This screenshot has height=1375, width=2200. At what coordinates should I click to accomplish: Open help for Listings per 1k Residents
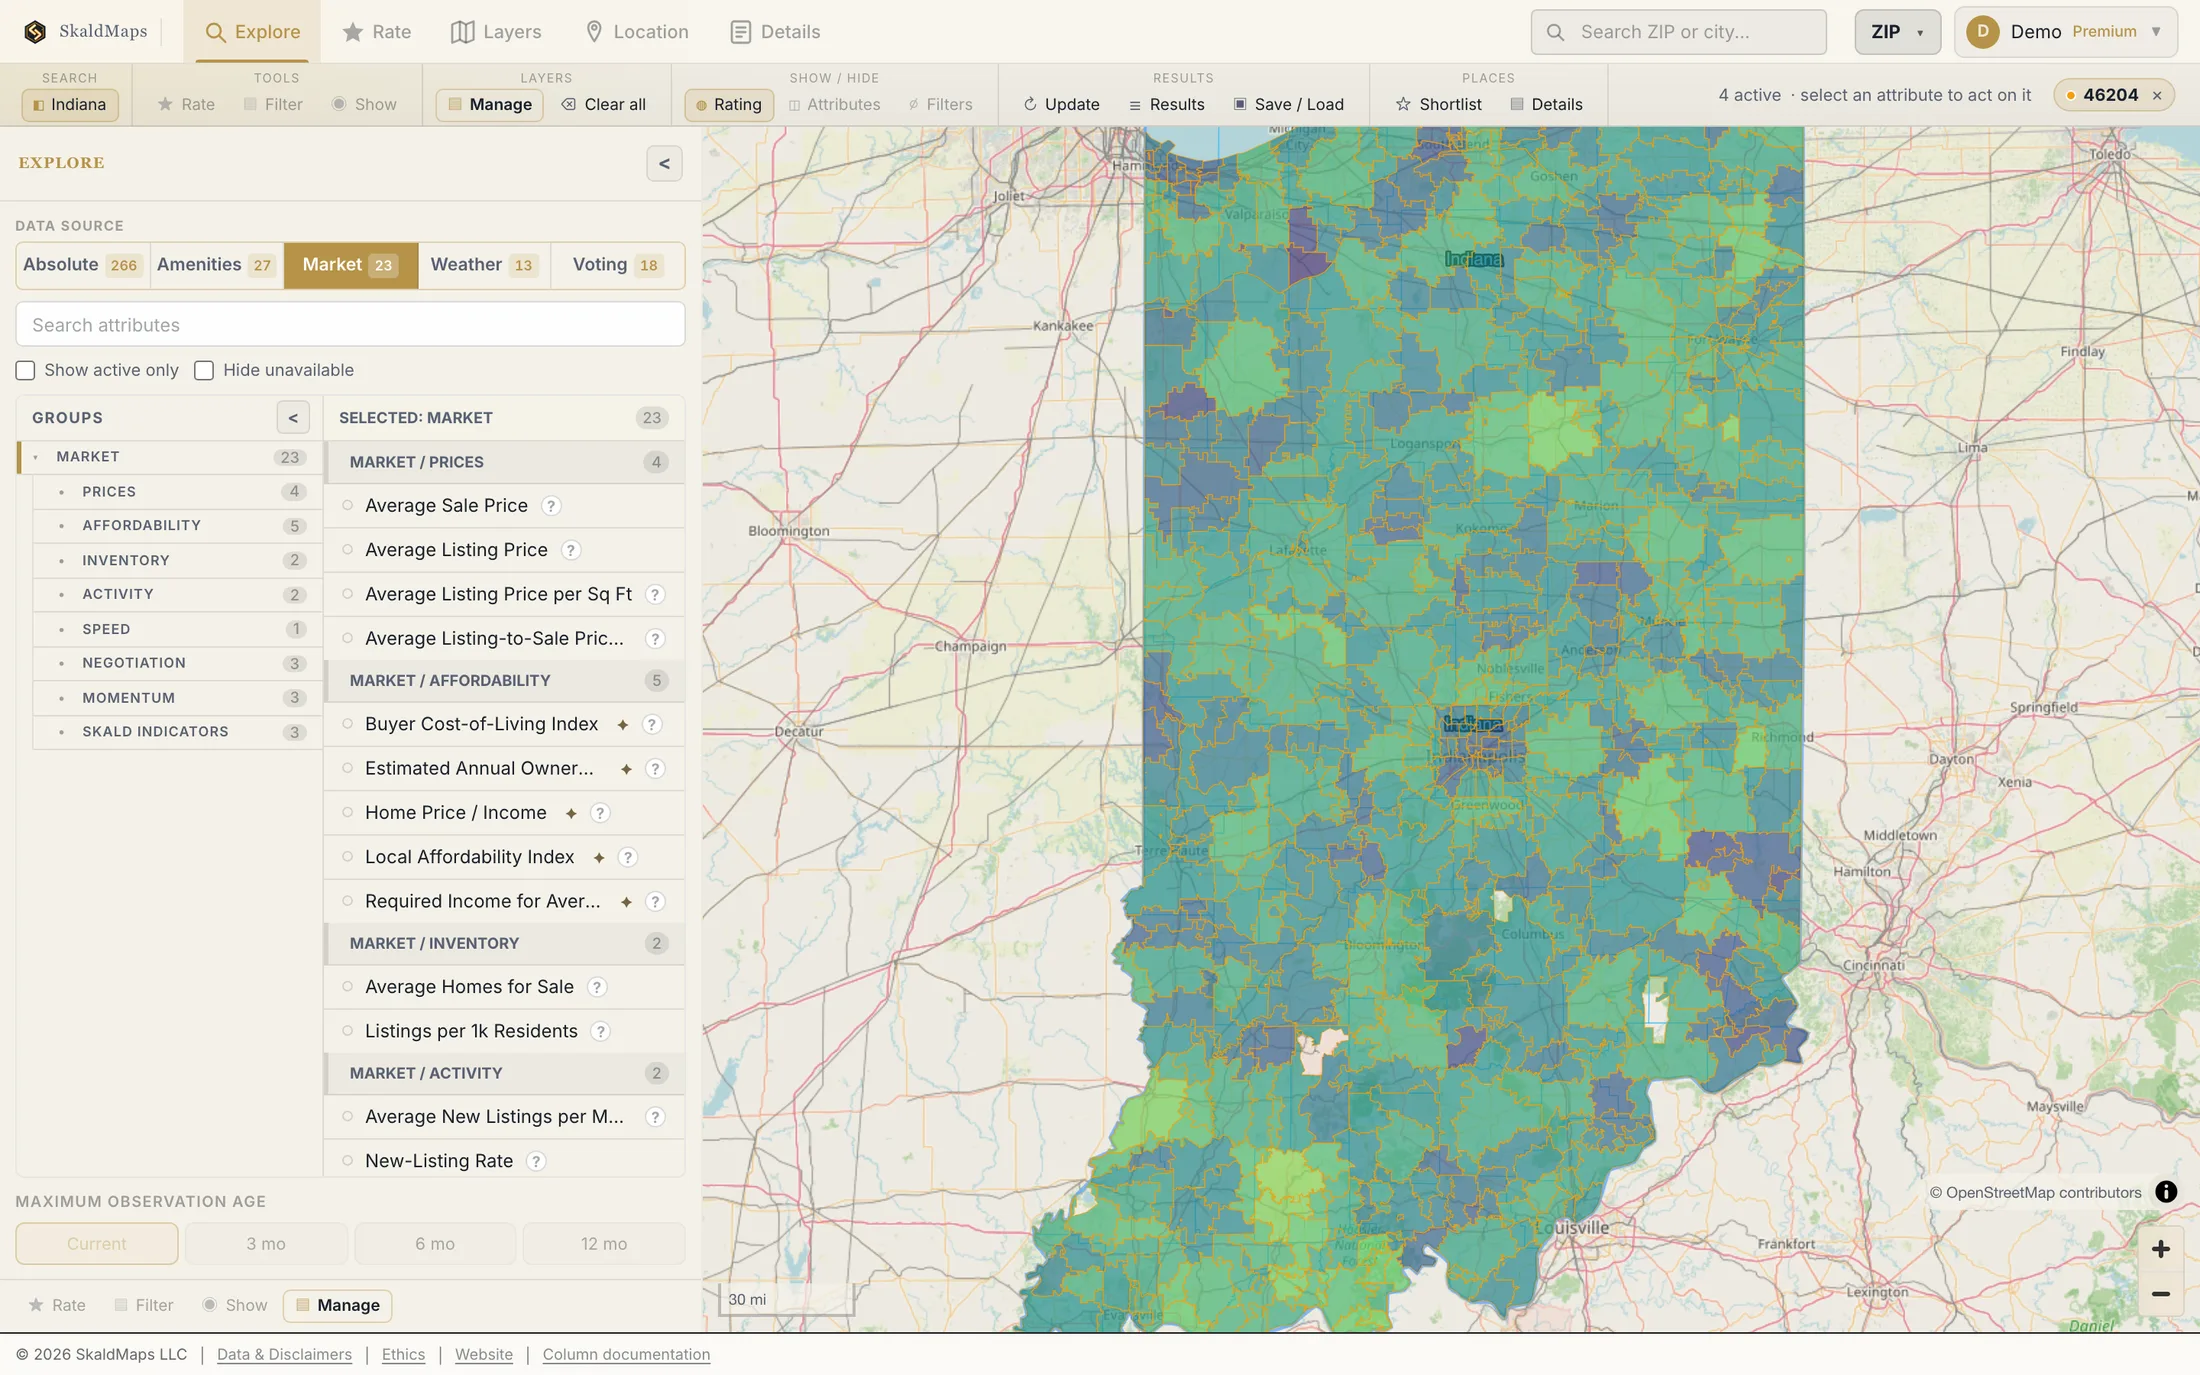600,1031
